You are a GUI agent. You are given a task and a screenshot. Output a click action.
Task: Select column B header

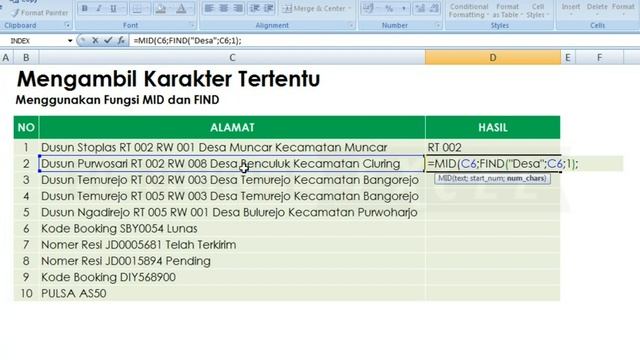(x=26, y=58)
